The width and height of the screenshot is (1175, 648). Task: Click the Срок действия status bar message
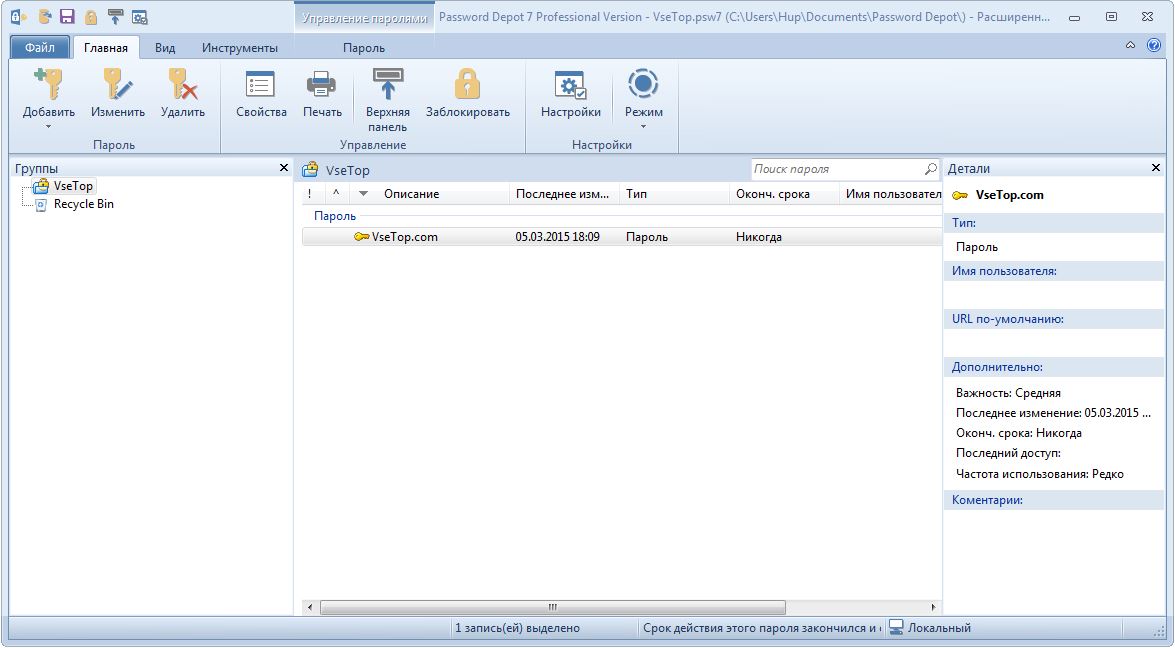pos(760,629)
